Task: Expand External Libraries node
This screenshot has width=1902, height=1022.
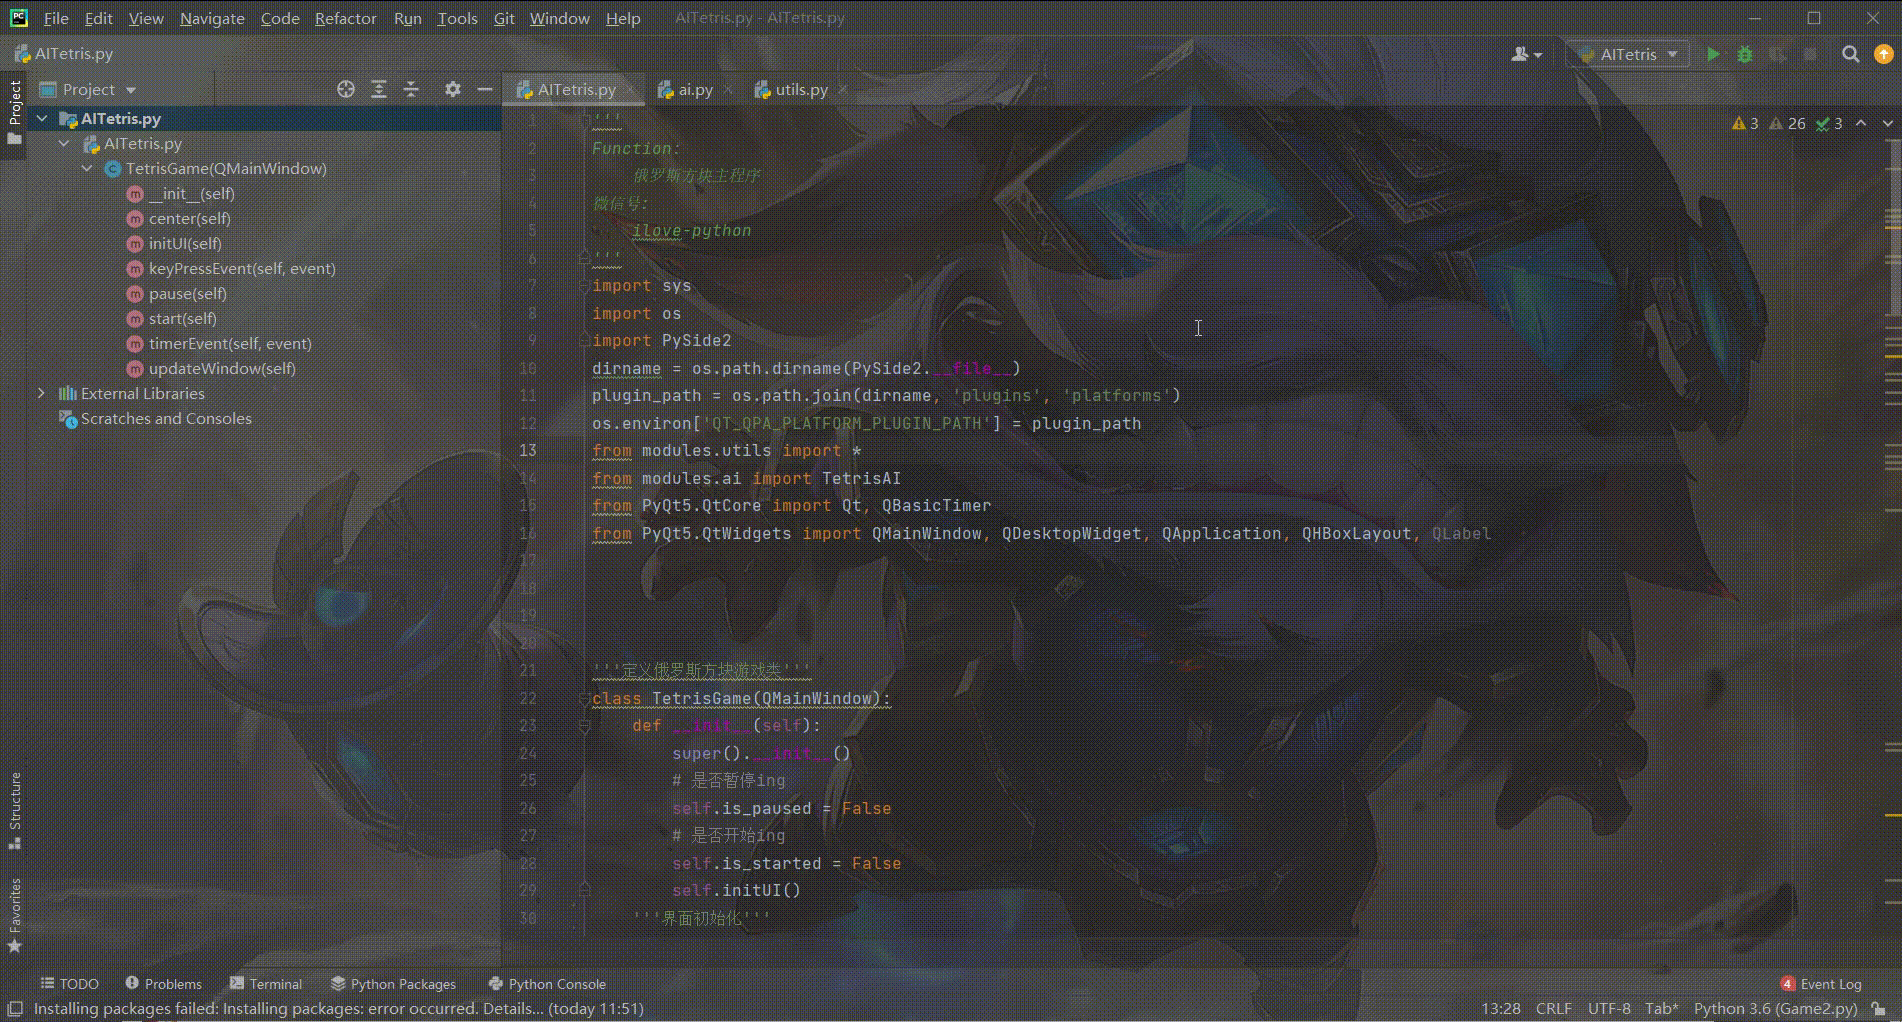Action: (x=42, y=394)
